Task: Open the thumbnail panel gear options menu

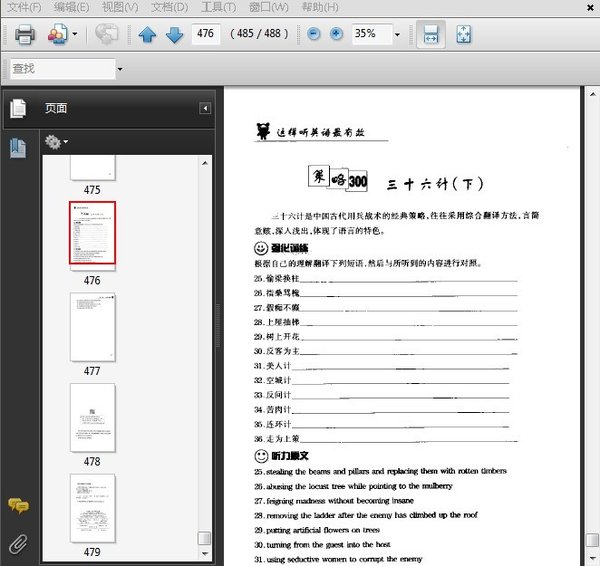Action: [56, 143]
